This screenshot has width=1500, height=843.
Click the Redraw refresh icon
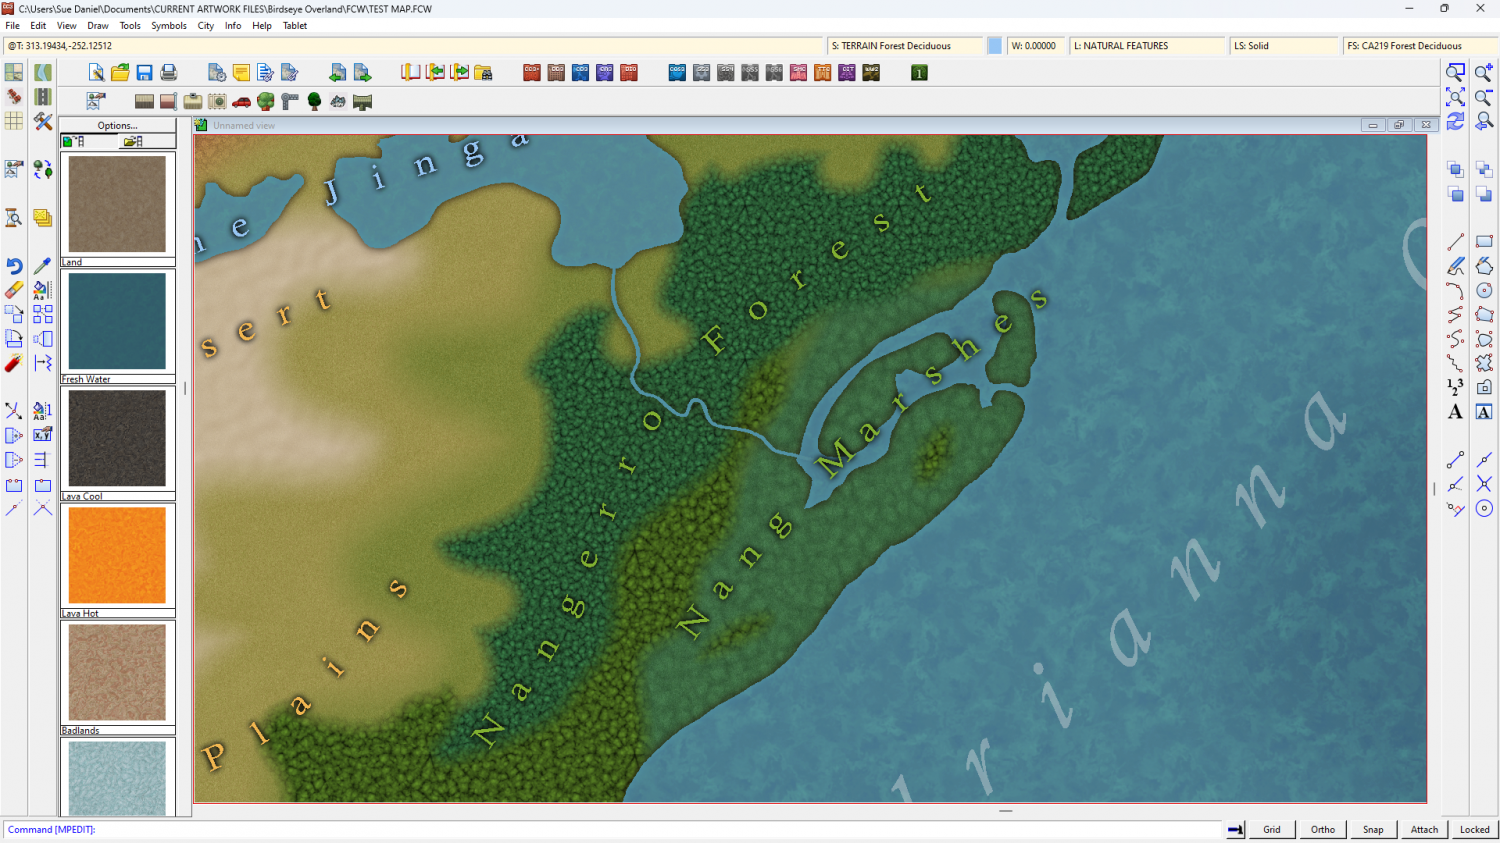tap(1455, 121)
